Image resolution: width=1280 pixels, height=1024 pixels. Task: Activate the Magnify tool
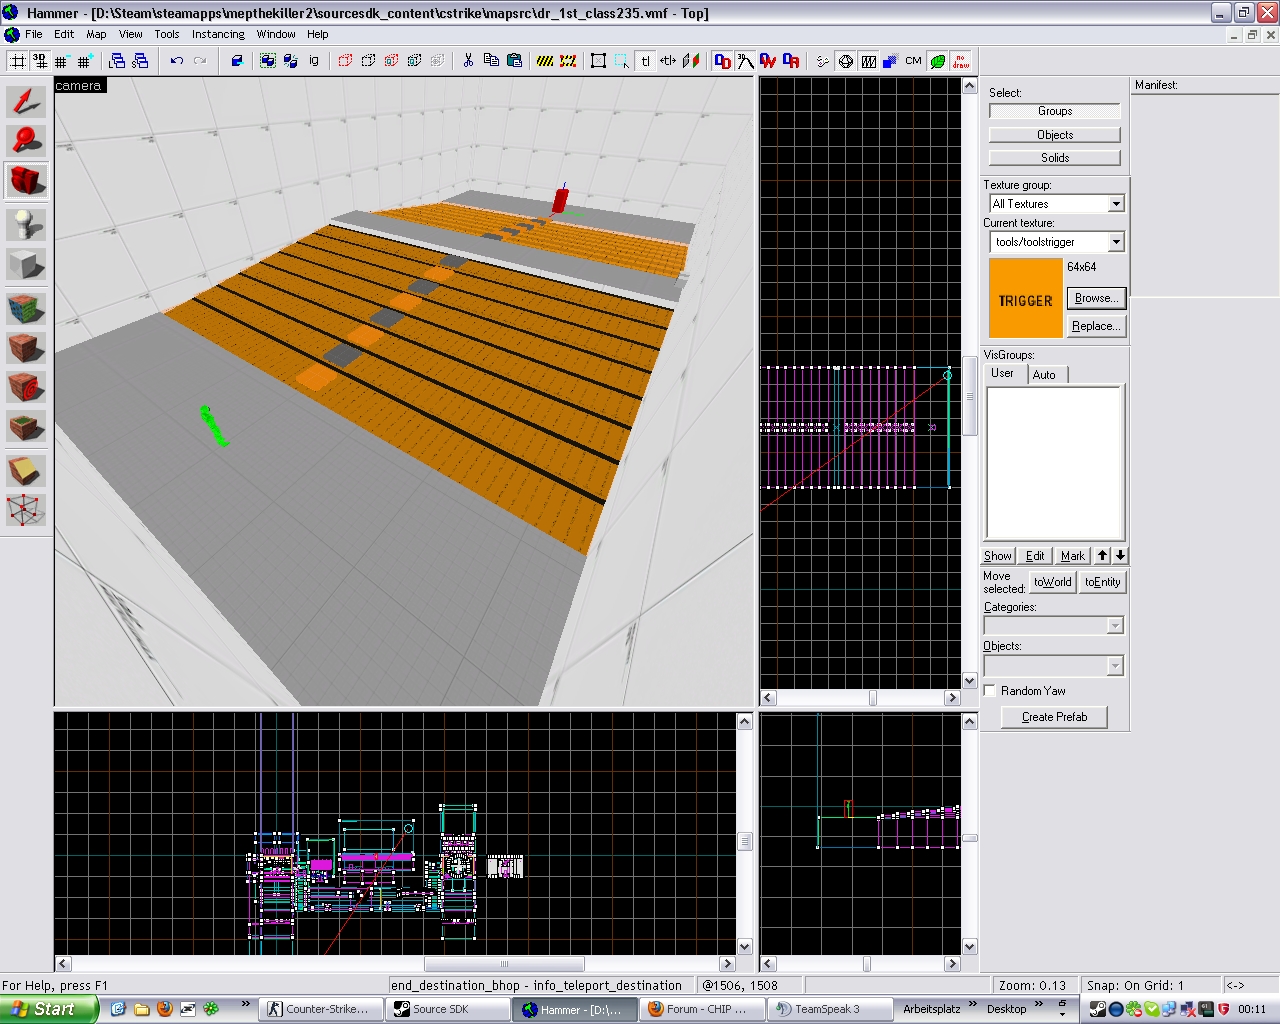click(x=26, y=141)
